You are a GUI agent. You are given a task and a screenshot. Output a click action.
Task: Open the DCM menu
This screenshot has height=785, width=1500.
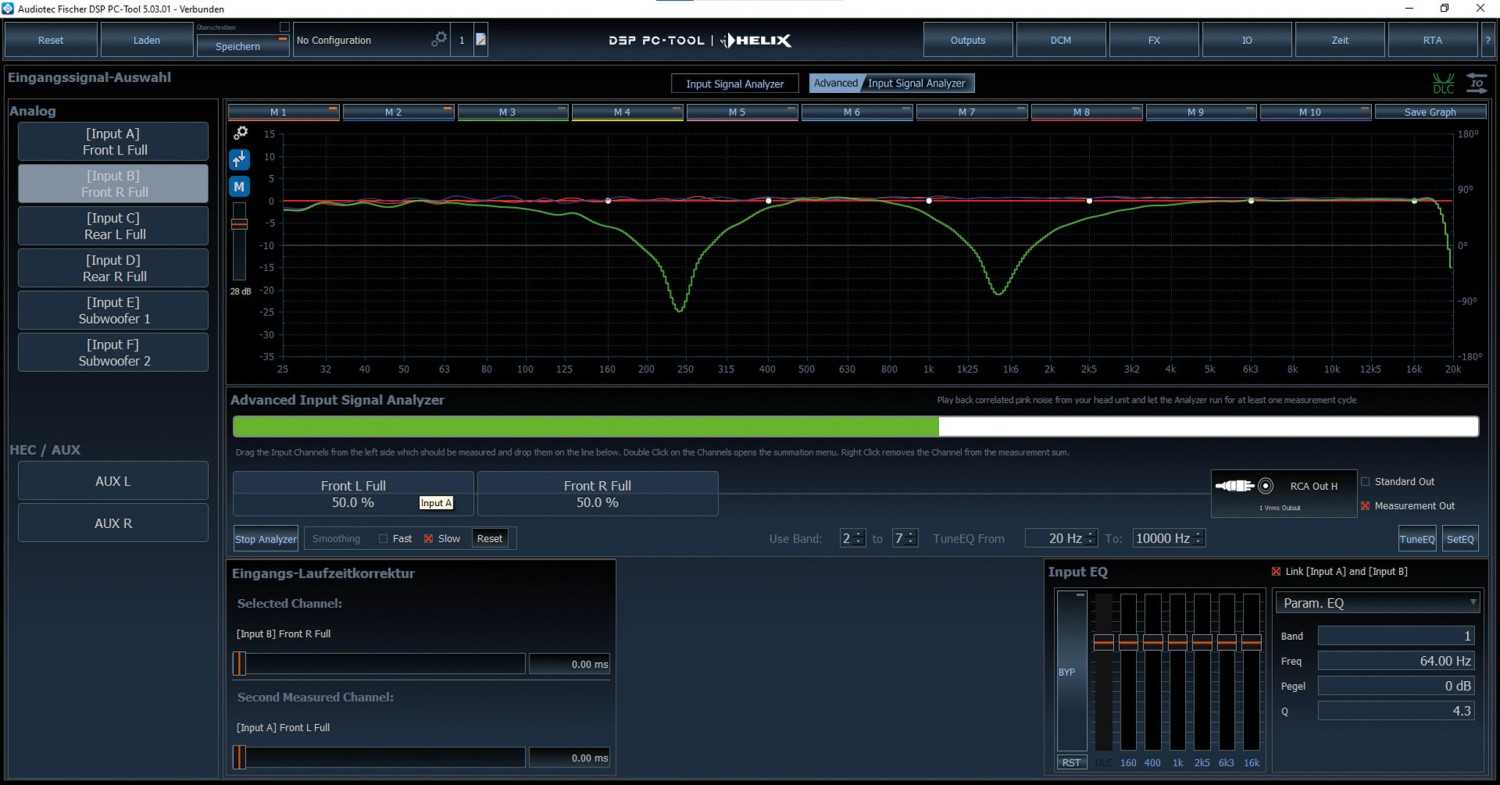pyautogui.click(x=1061, y=40)
